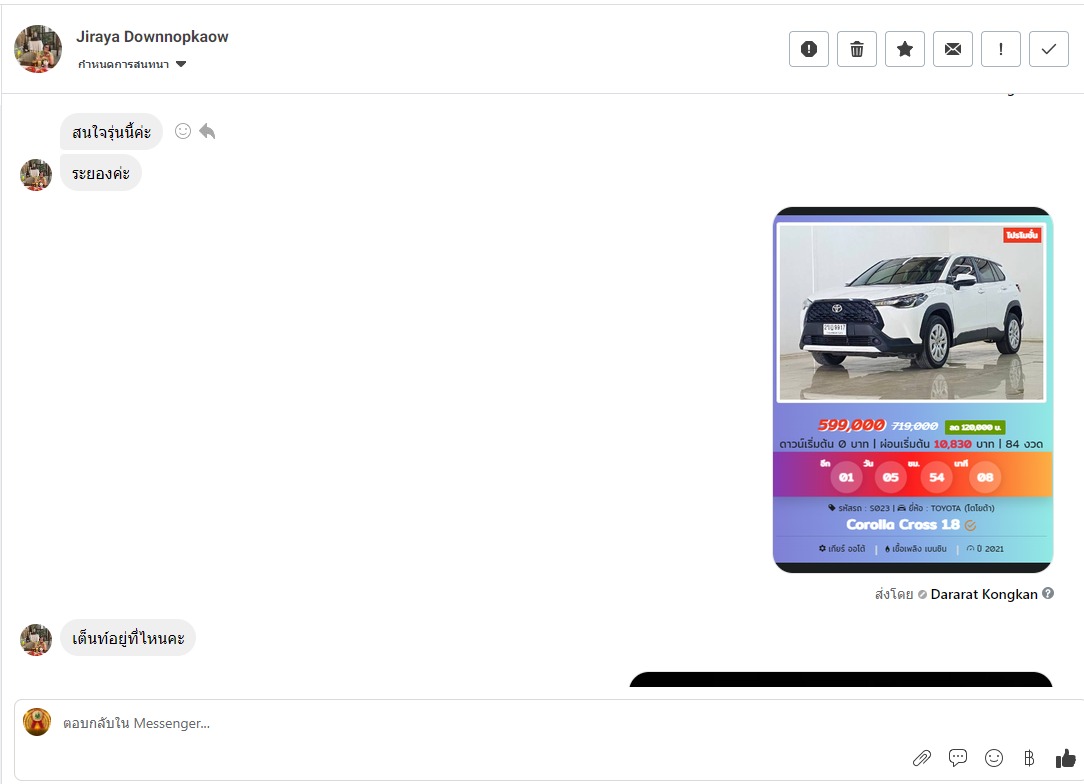The height and width of the screenshot is (784, 1084).
Task: Click the countdown timer banner on the card
Action: [x=913, y=474]
